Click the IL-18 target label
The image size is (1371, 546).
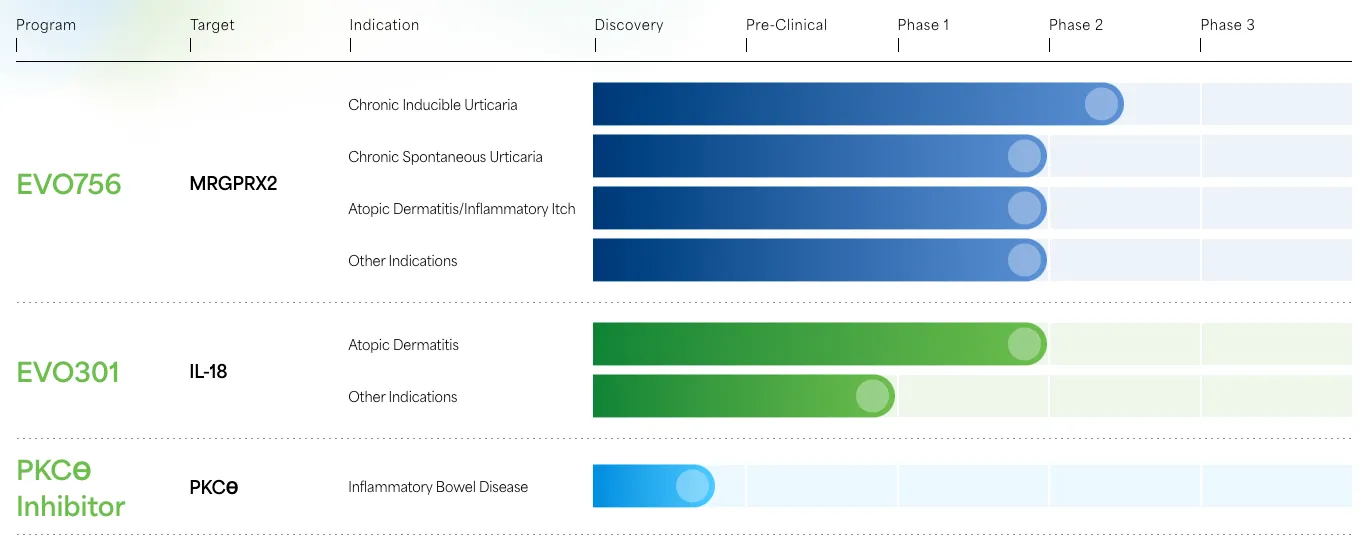click(x=208, y=372)
